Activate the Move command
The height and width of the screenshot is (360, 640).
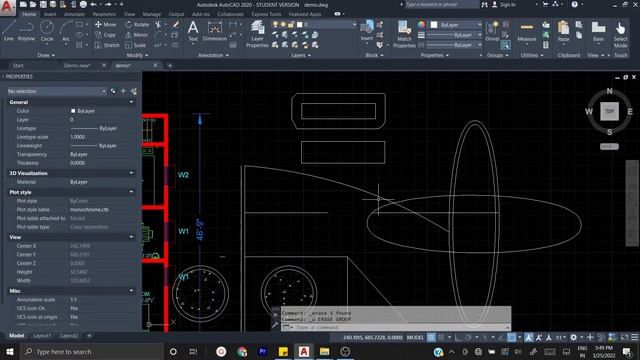[x=105, y=24]
